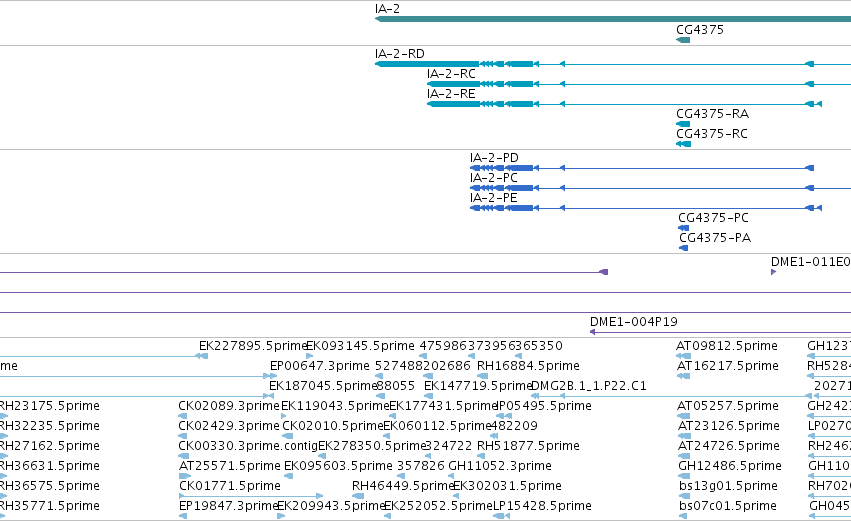This screenshot has height=521, width=851.
Task: Select the AT16217.5prime EST label
Action: pos(727,366)
